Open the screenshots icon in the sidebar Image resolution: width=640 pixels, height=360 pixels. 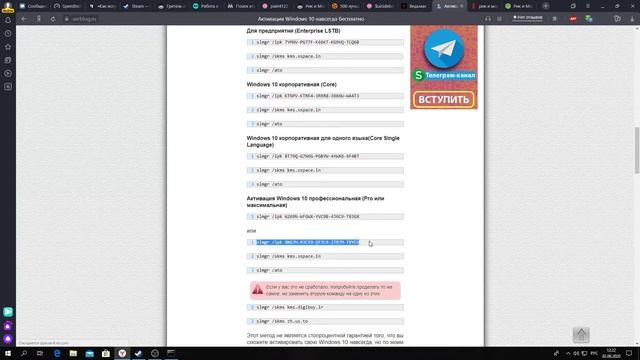pos(8,87)
